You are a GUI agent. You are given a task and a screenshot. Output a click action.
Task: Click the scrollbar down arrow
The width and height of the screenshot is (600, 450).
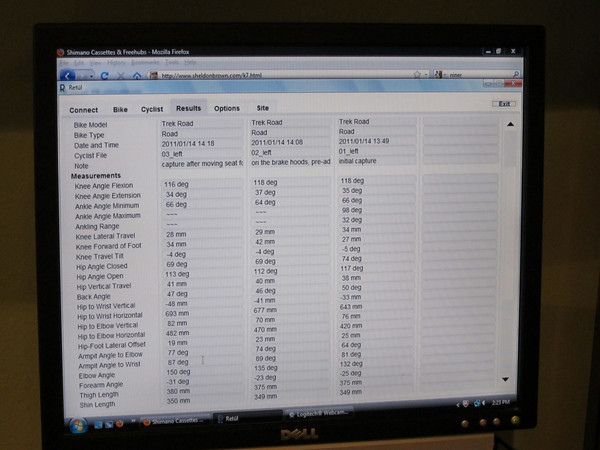[x=505, y=379]
